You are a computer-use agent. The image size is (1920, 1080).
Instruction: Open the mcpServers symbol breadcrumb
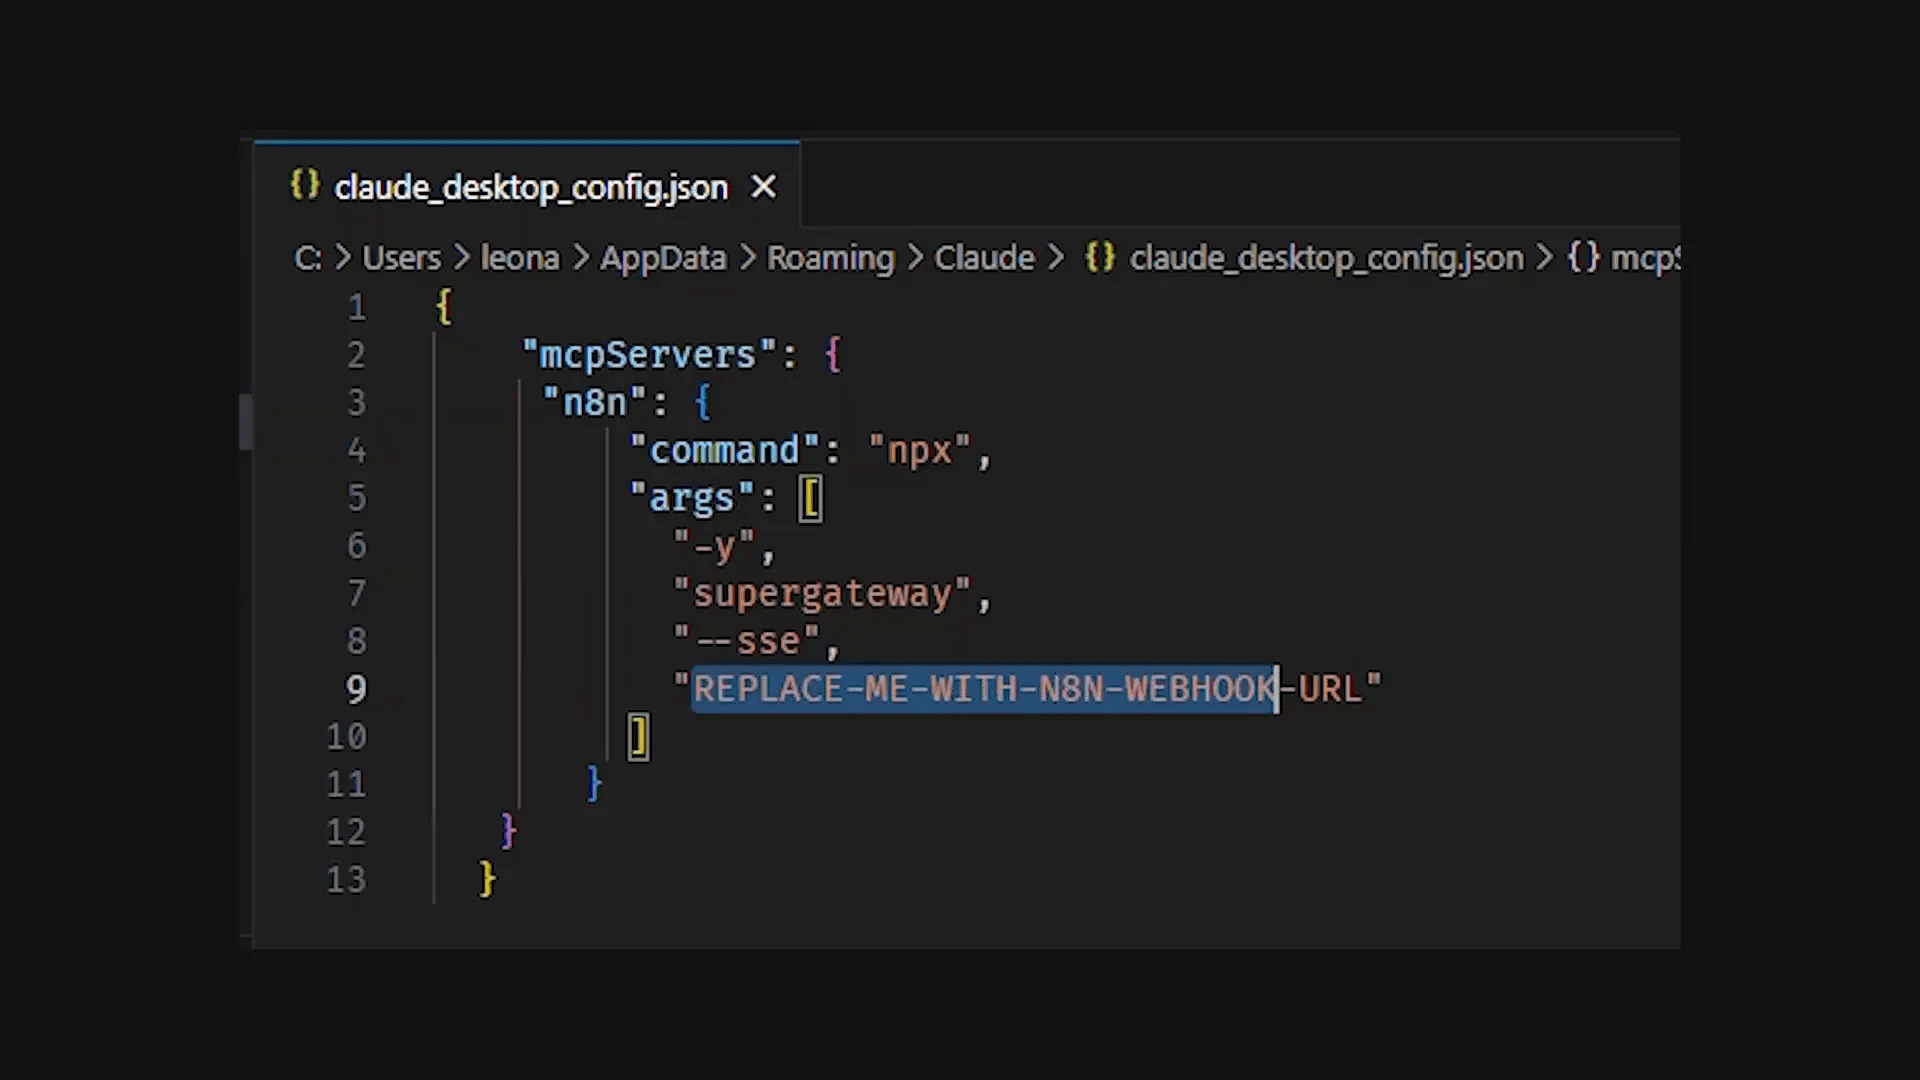pos(1645,258)
